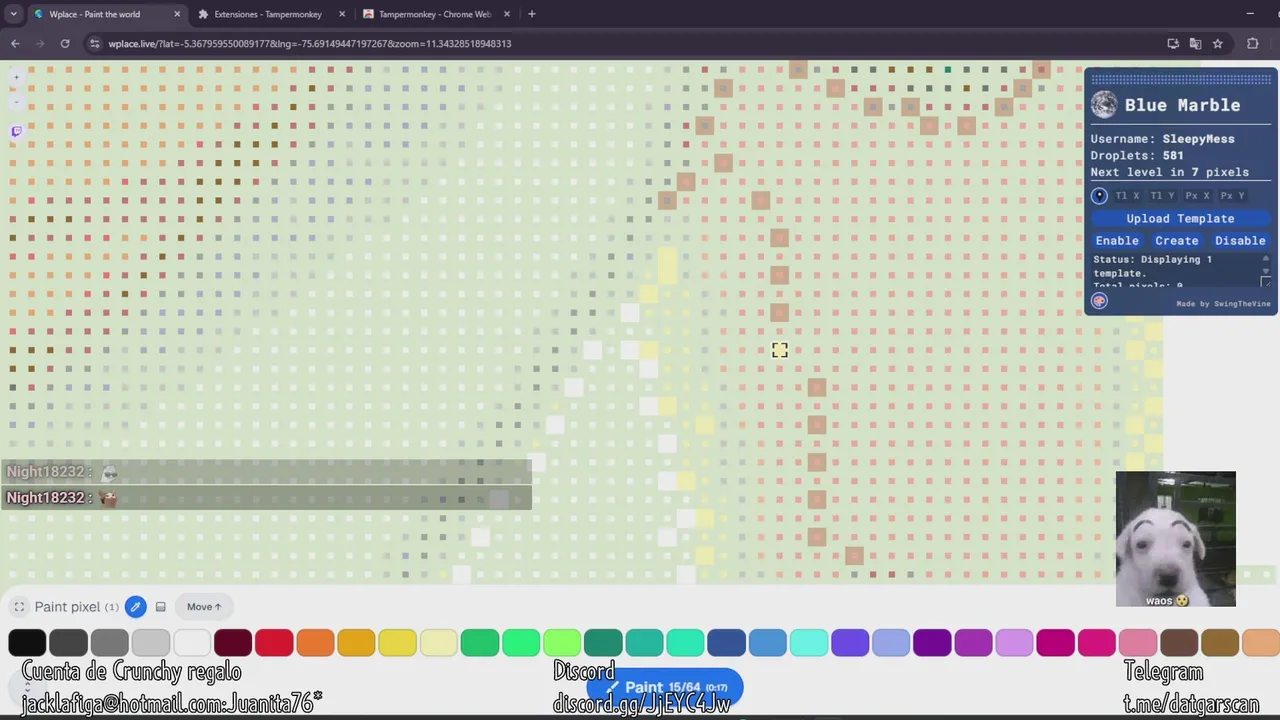Select the light cyan color swatch
The height and width of the screenshot is (720, 1280).
pyautogui.click(x=808, y=642)
